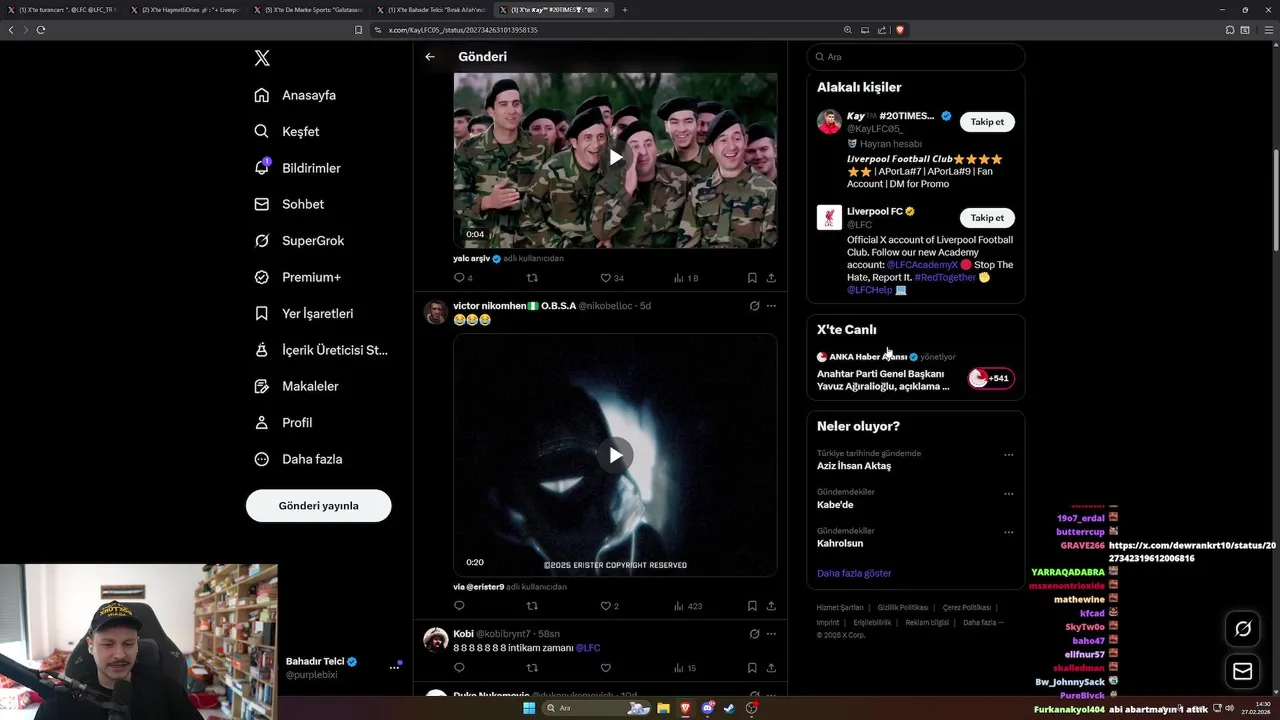Open the Kahrolsun trending topic
Viewport: 1280px width, 720px height.
click(840, 543)
